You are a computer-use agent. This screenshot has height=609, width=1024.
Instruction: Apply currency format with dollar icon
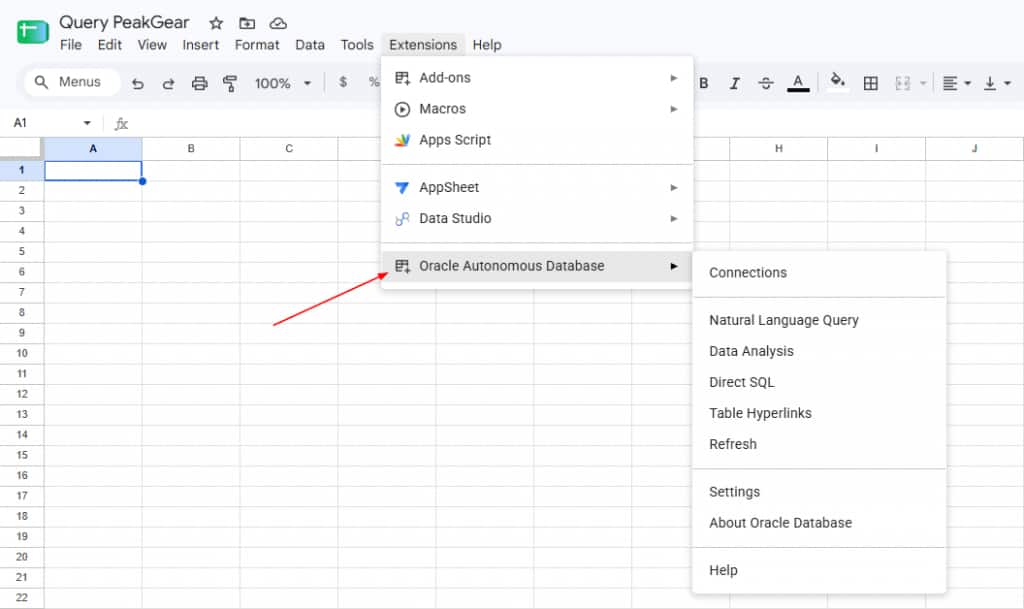[x=343, y=82]
